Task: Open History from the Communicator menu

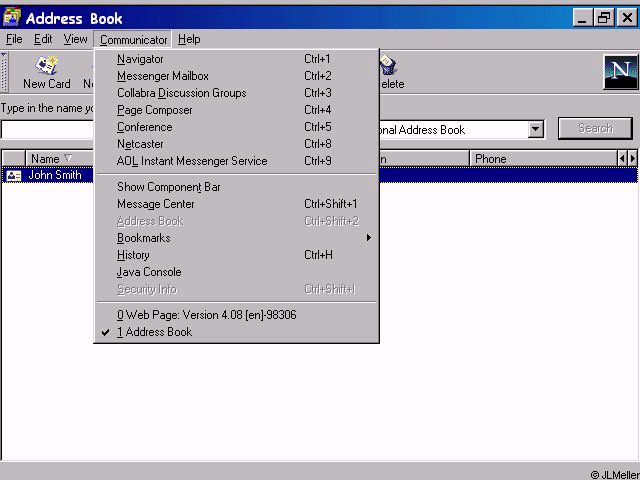Action: pos(236,255)
